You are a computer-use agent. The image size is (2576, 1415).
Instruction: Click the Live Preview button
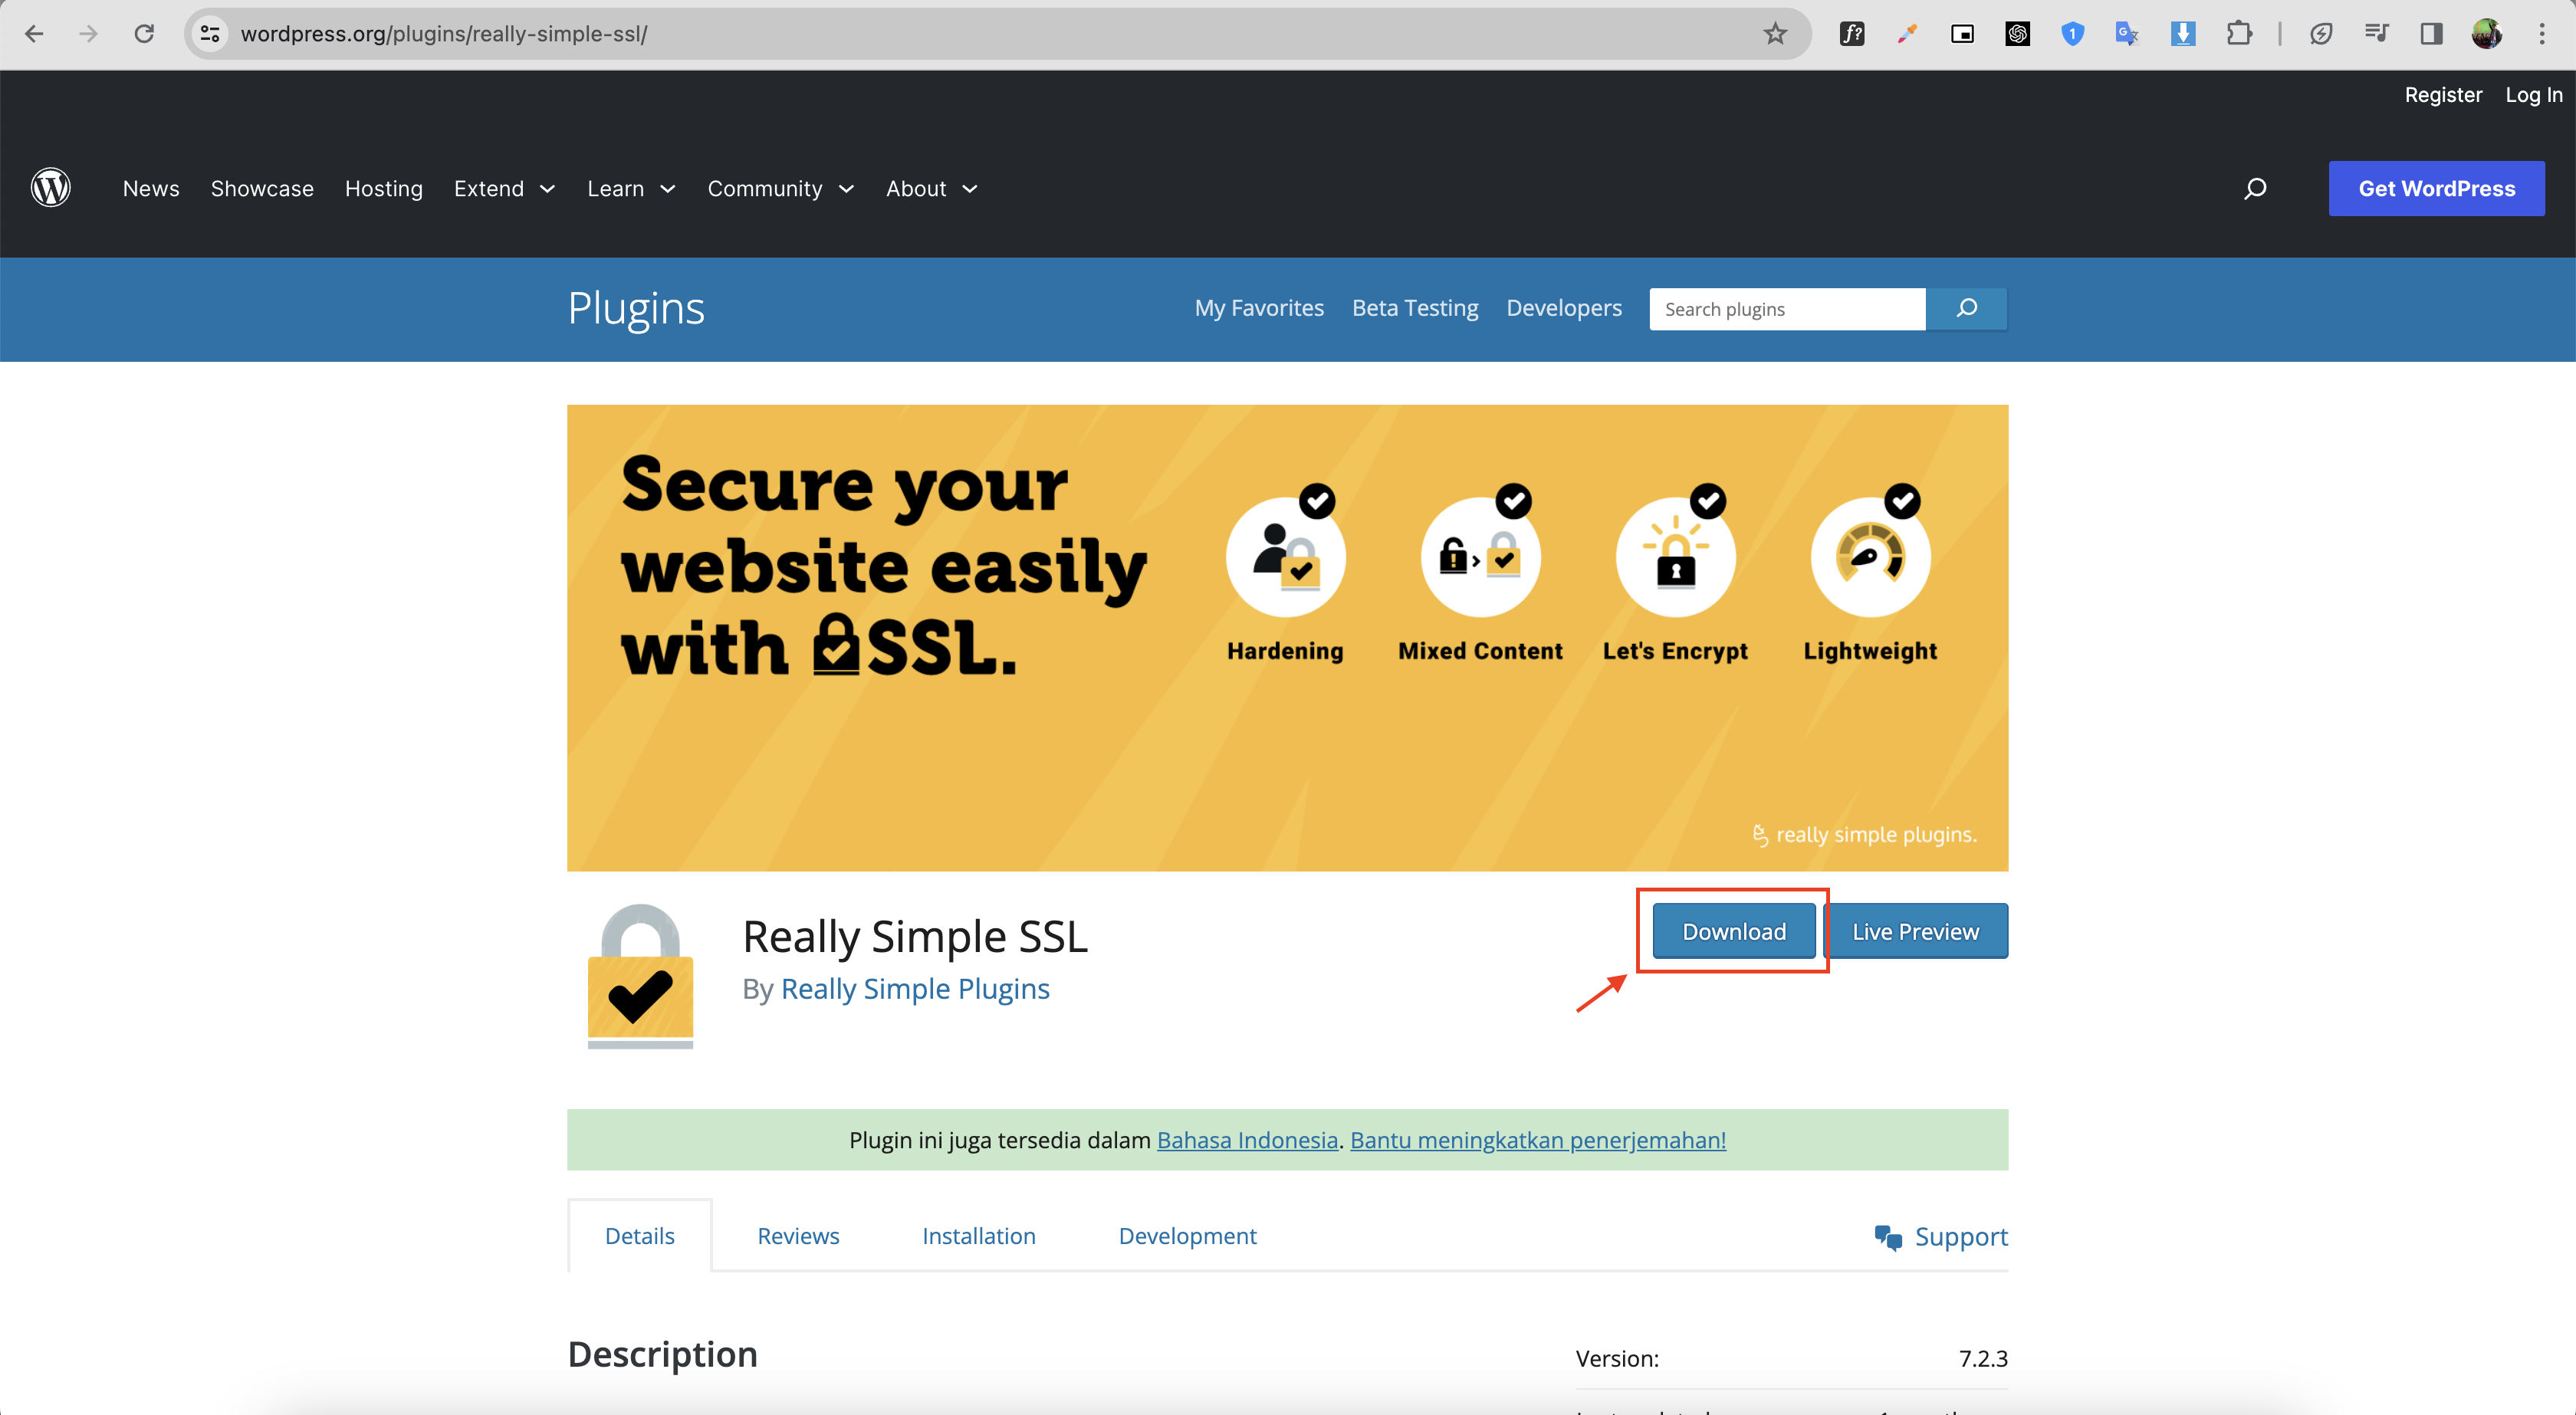point(1915,931)
